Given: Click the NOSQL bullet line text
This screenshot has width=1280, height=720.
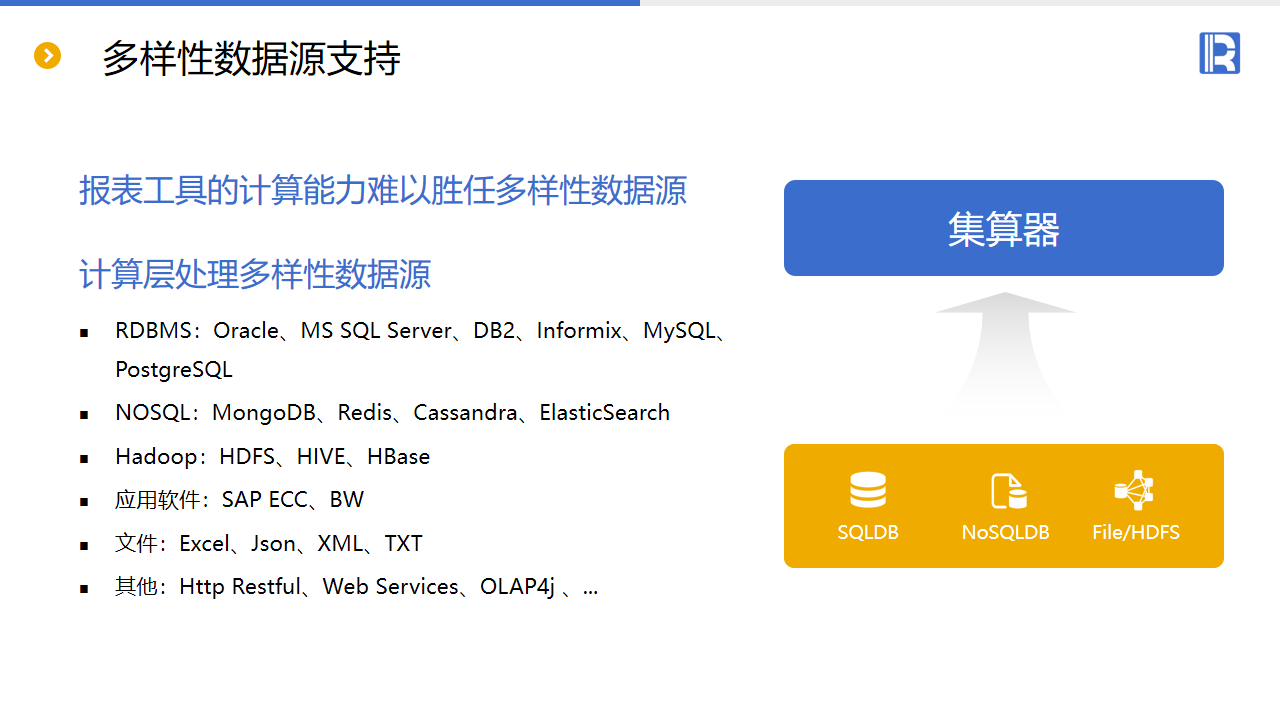Looking at the screenshot, I should pyautogui.click(x=392, y=413).
